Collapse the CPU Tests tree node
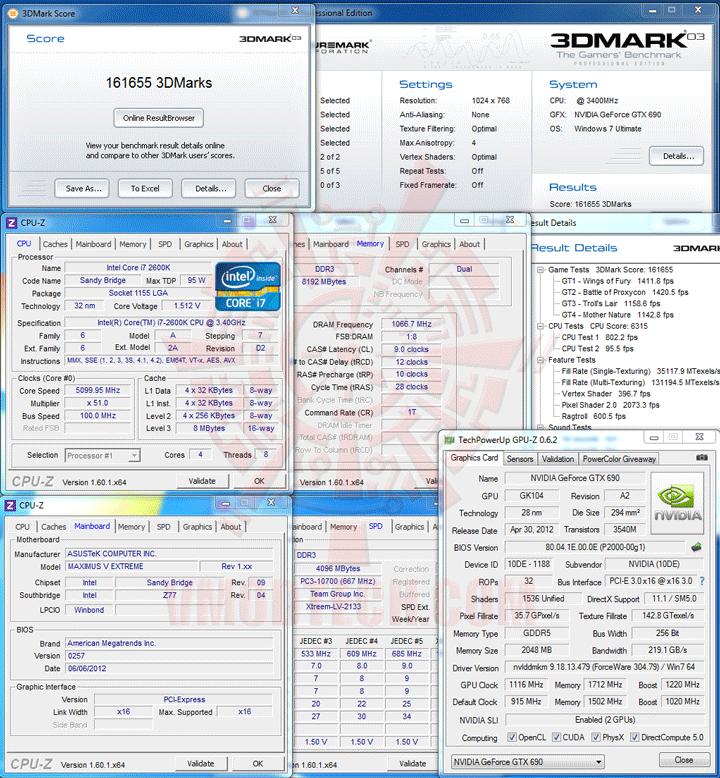This screenshot has height=778, width=720. click(x=540, y=326)
